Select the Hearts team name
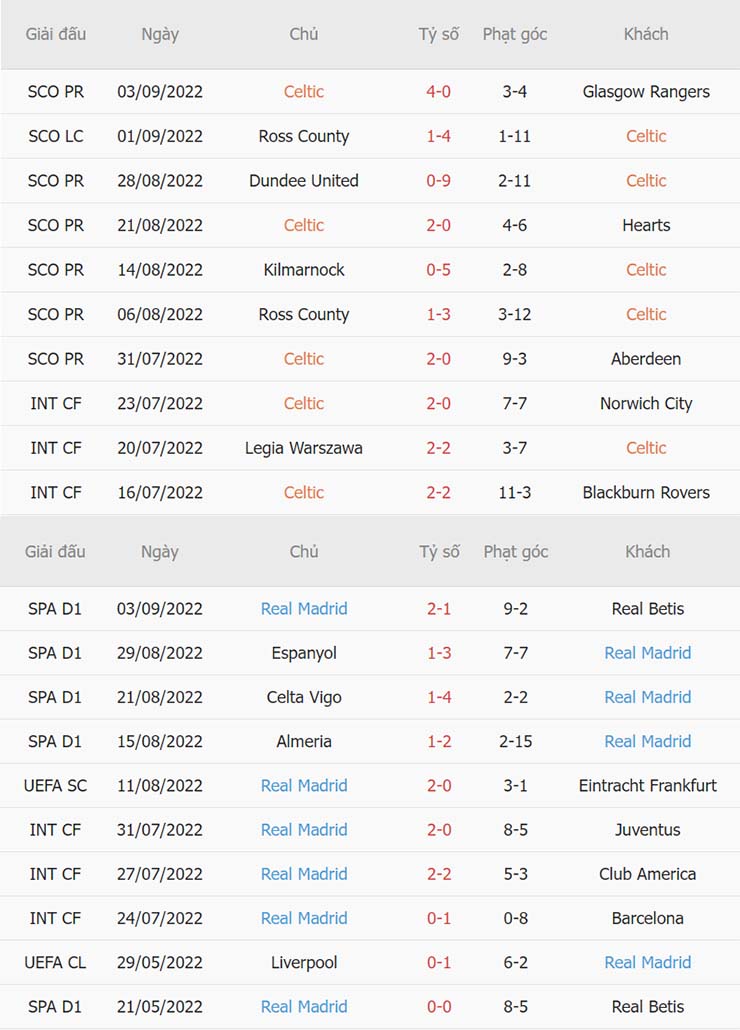 pos(646,225)
